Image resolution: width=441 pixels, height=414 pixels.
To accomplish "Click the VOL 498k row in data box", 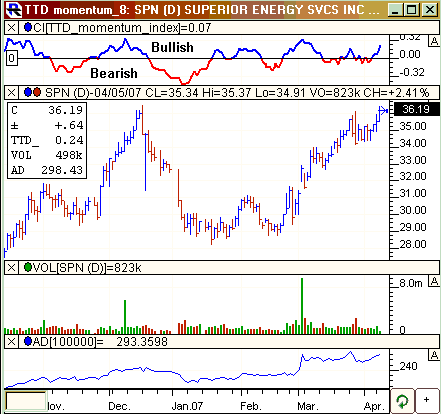I will 47,155.
